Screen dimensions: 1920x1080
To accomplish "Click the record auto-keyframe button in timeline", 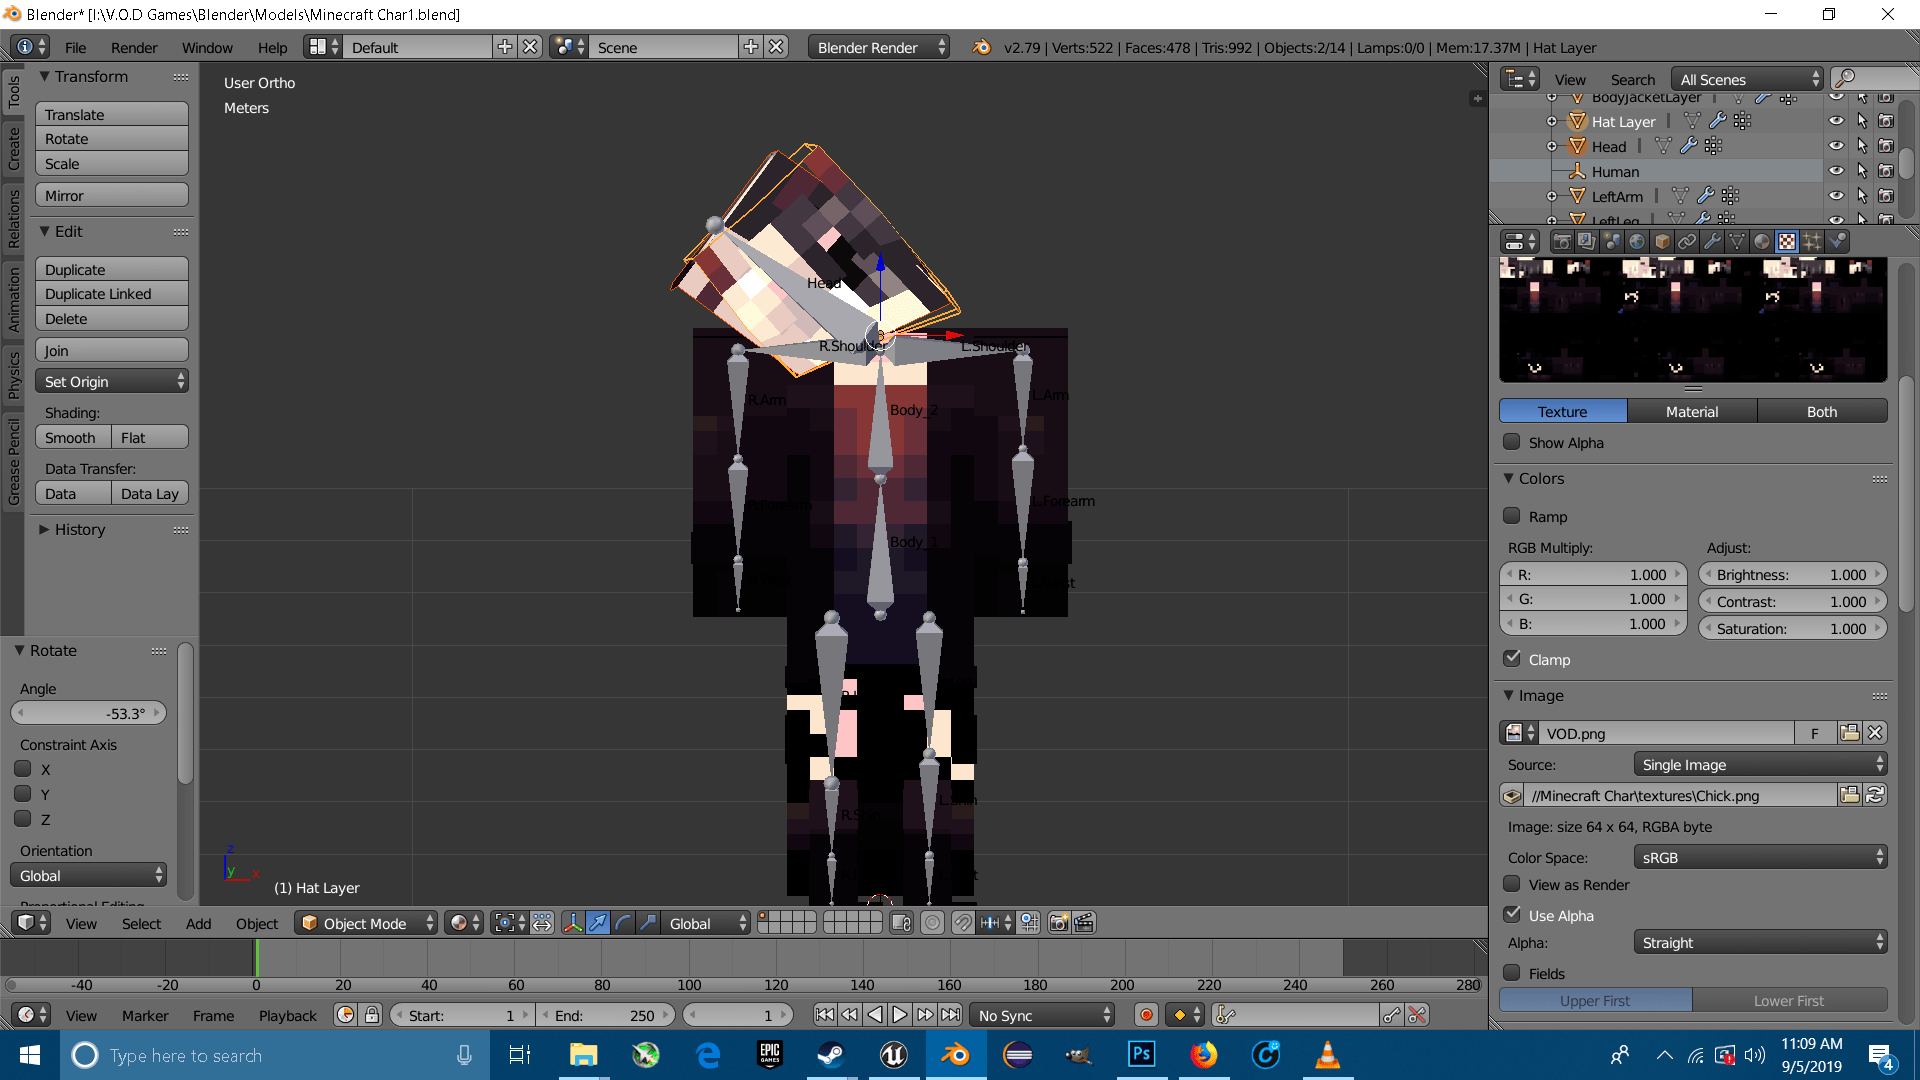I will click(1146, 1015).
